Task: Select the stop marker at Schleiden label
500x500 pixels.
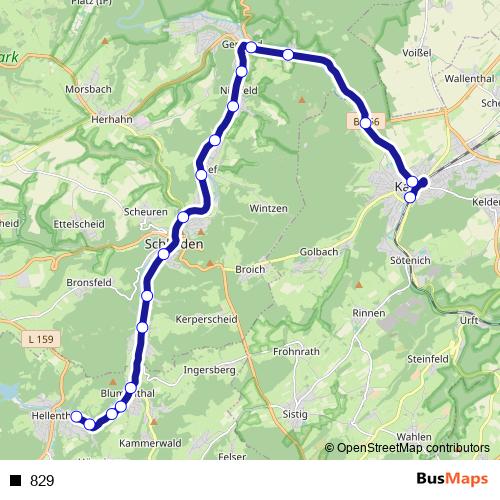Action: point(164,254)
